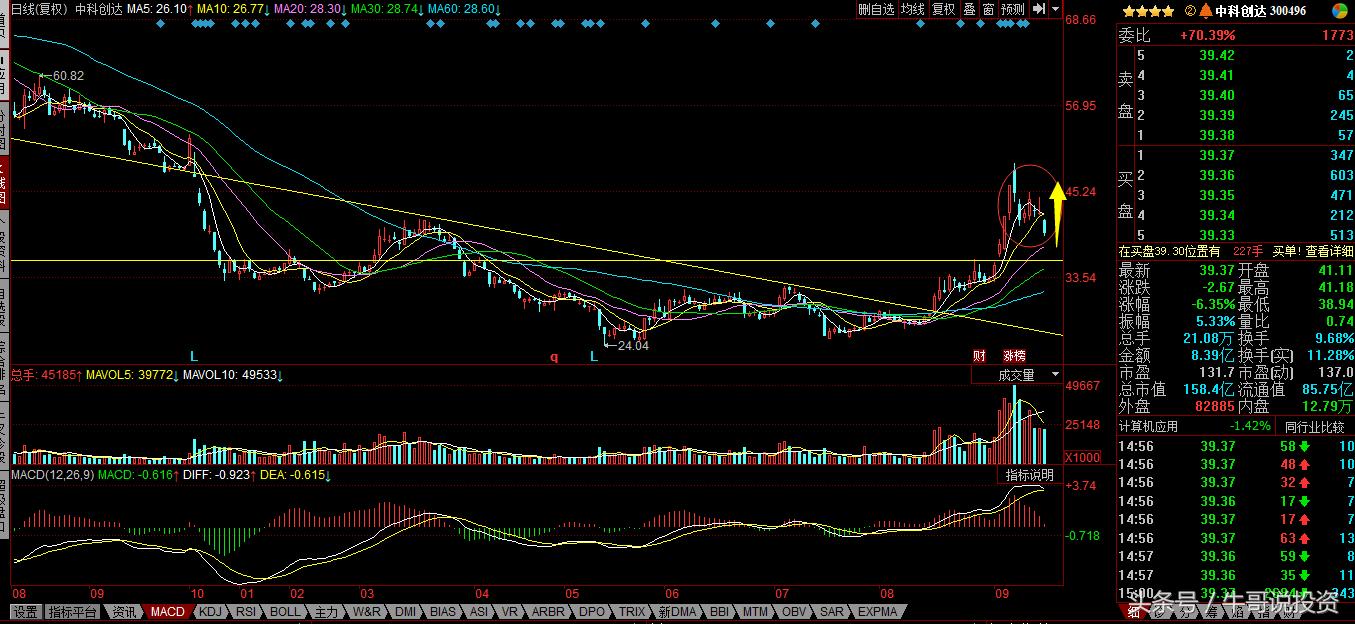
Task: Click the colorful pie chart icon
Action: pos(1339,10)
